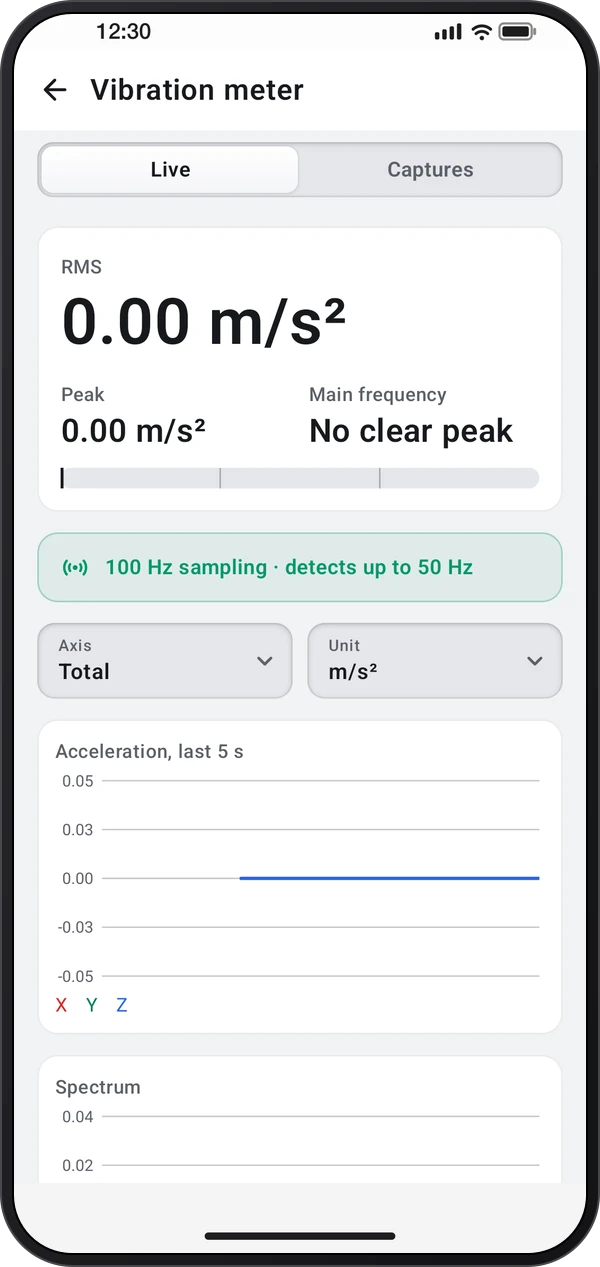Tap the 0.05 axis label on acceleration chart
Screen dimensions: 600x1267
click(x=77, y=781)
